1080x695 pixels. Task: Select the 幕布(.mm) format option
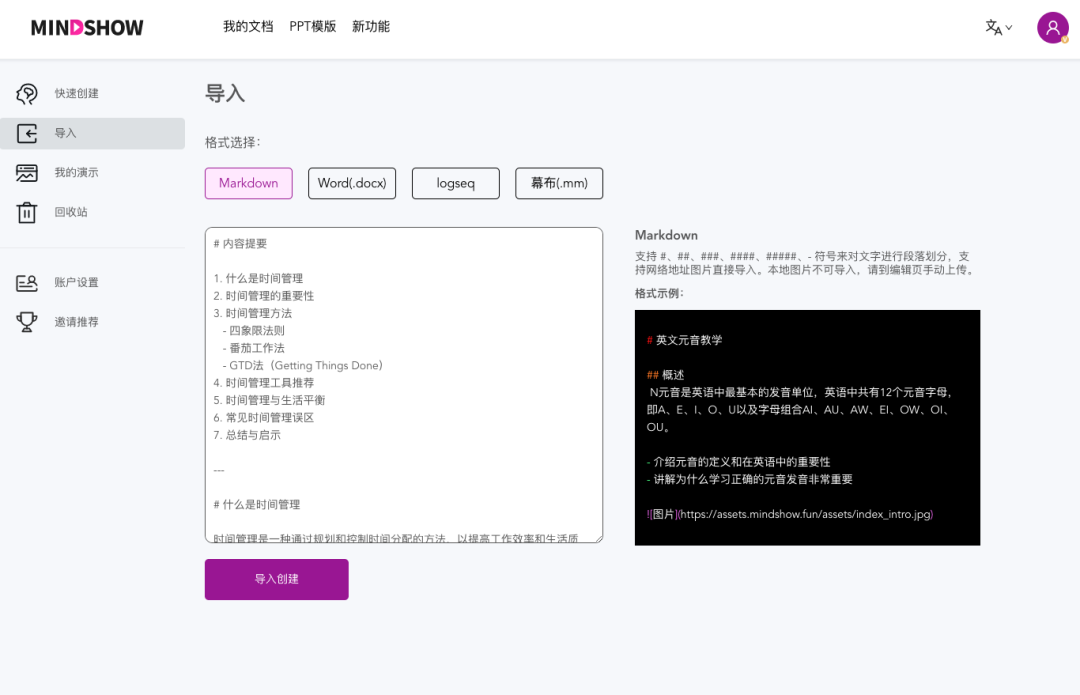click(x=559, y=183)
